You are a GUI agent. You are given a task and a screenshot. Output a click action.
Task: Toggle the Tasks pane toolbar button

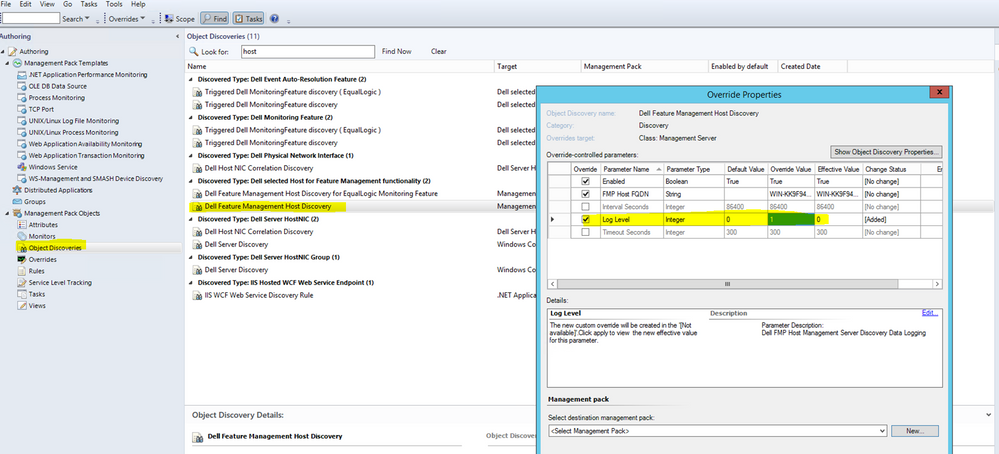click(248, 19)
